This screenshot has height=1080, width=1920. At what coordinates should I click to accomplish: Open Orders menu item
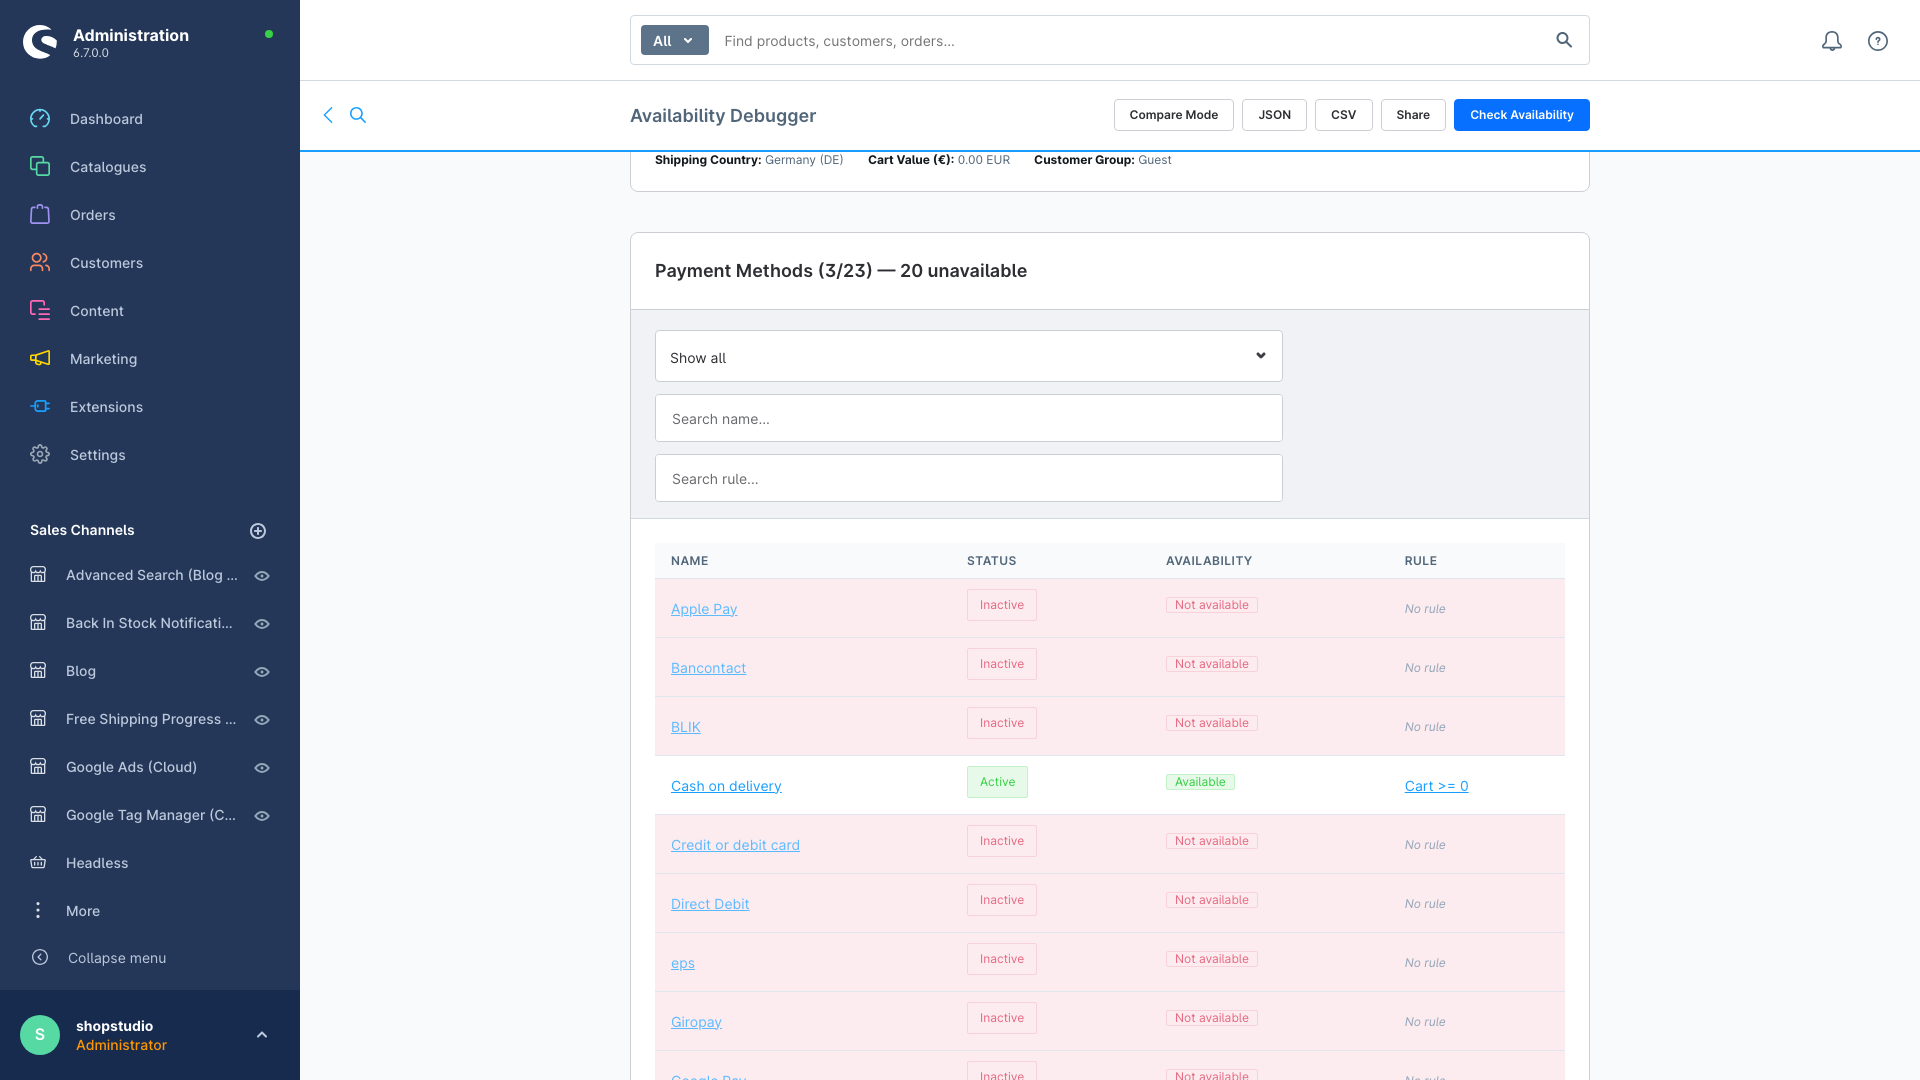coord(93,215)
